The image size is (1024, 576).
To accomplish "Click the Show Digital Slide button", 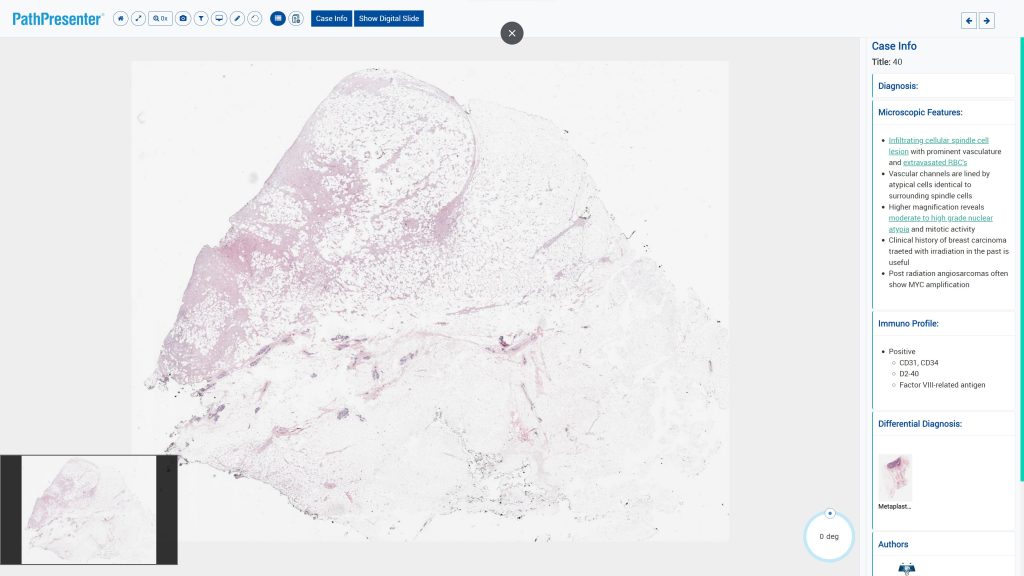I will 389,19.
